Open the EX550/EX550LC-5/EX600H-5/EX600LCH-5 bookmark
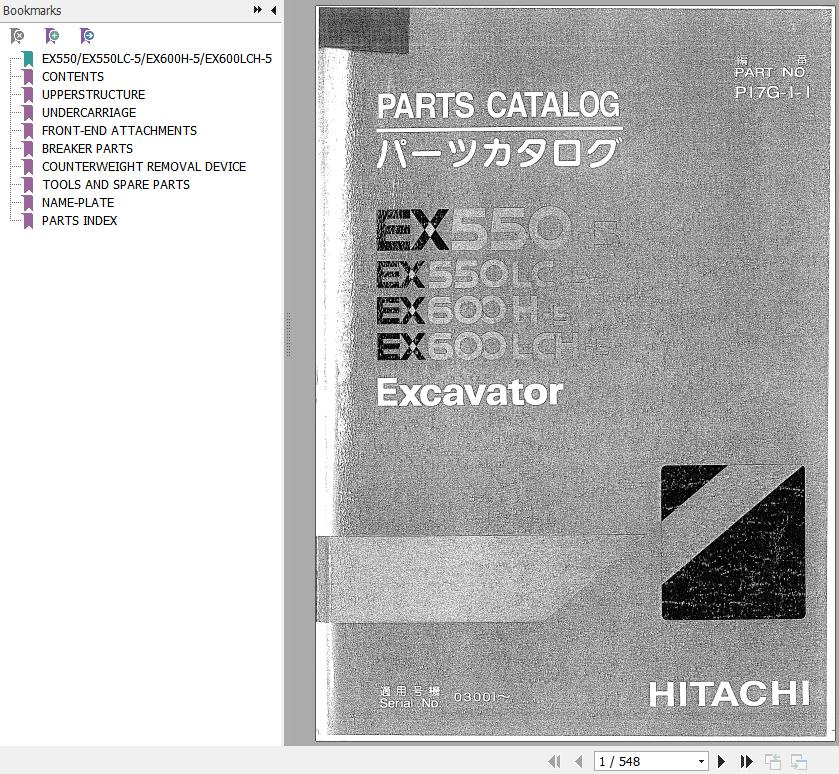 157,58
